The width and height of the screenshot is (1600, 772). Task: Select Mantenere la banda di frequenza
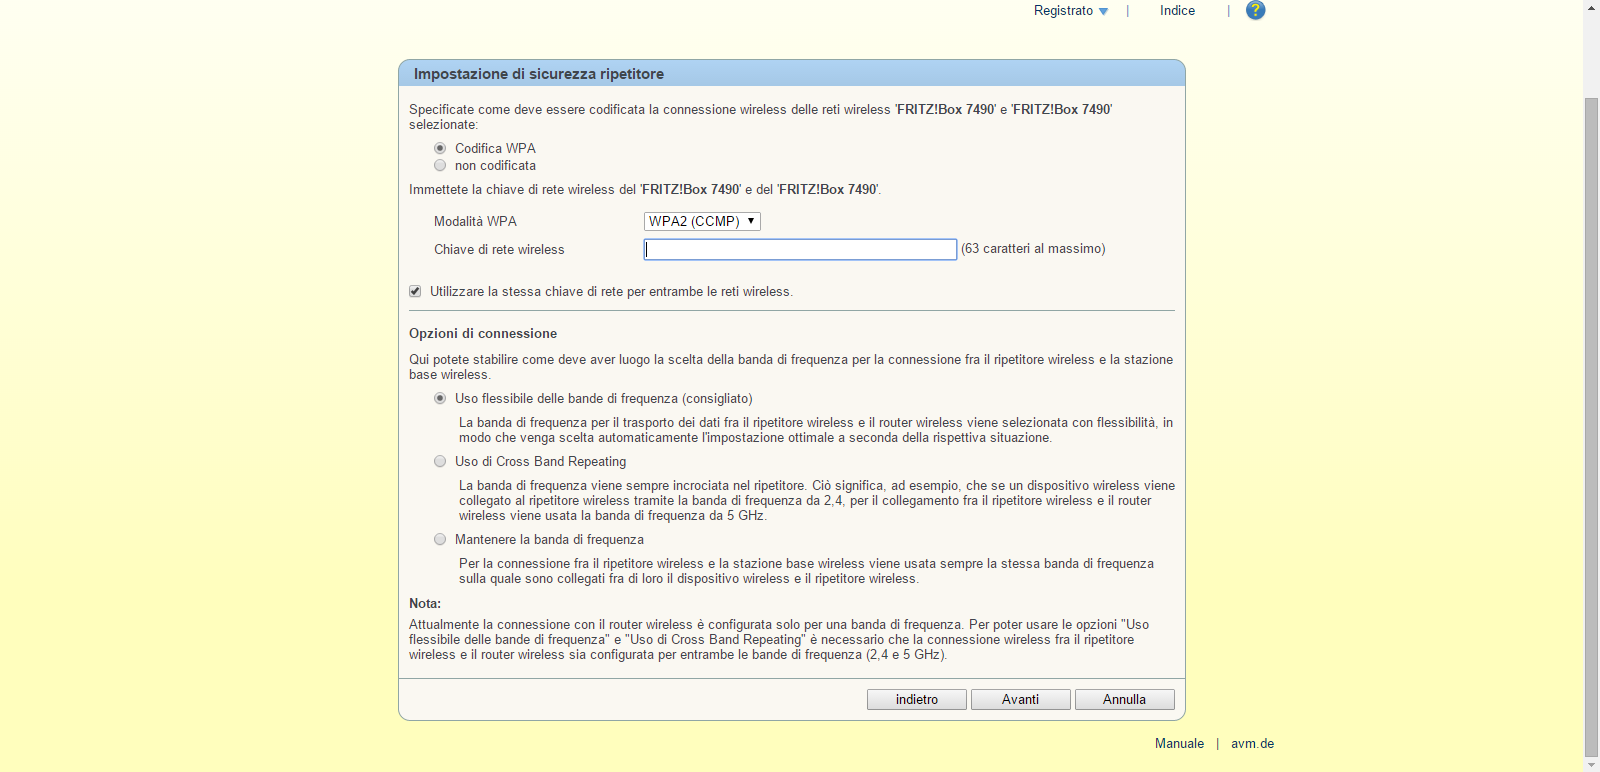pyautogui.click(x=440, y=540)
